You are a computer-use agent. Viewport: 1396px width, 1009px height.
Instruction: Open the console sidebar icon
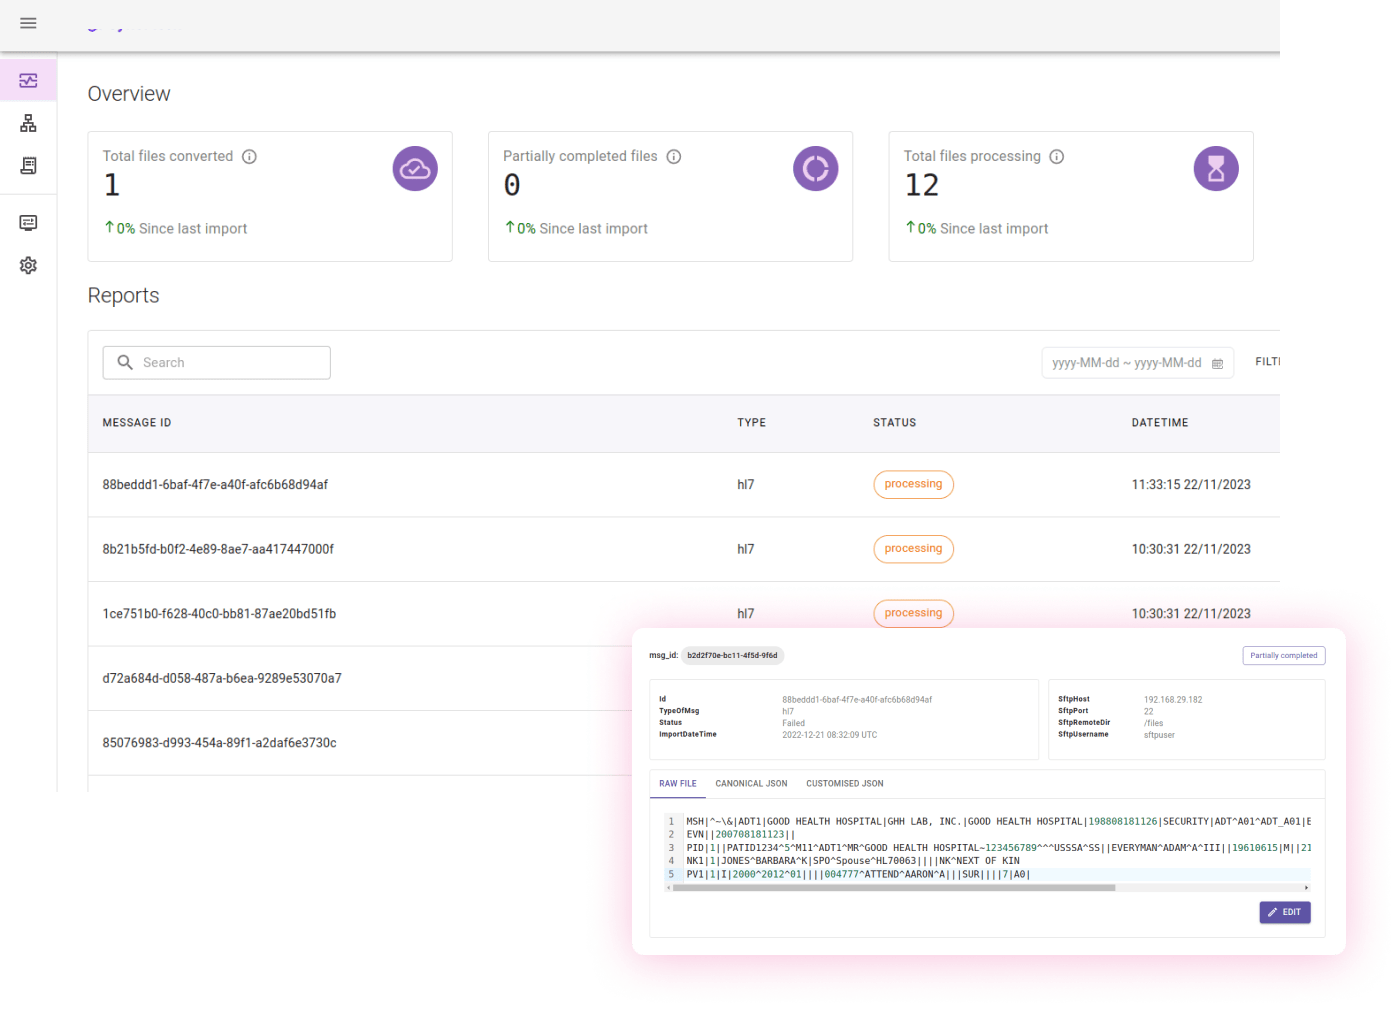point(28,222)
